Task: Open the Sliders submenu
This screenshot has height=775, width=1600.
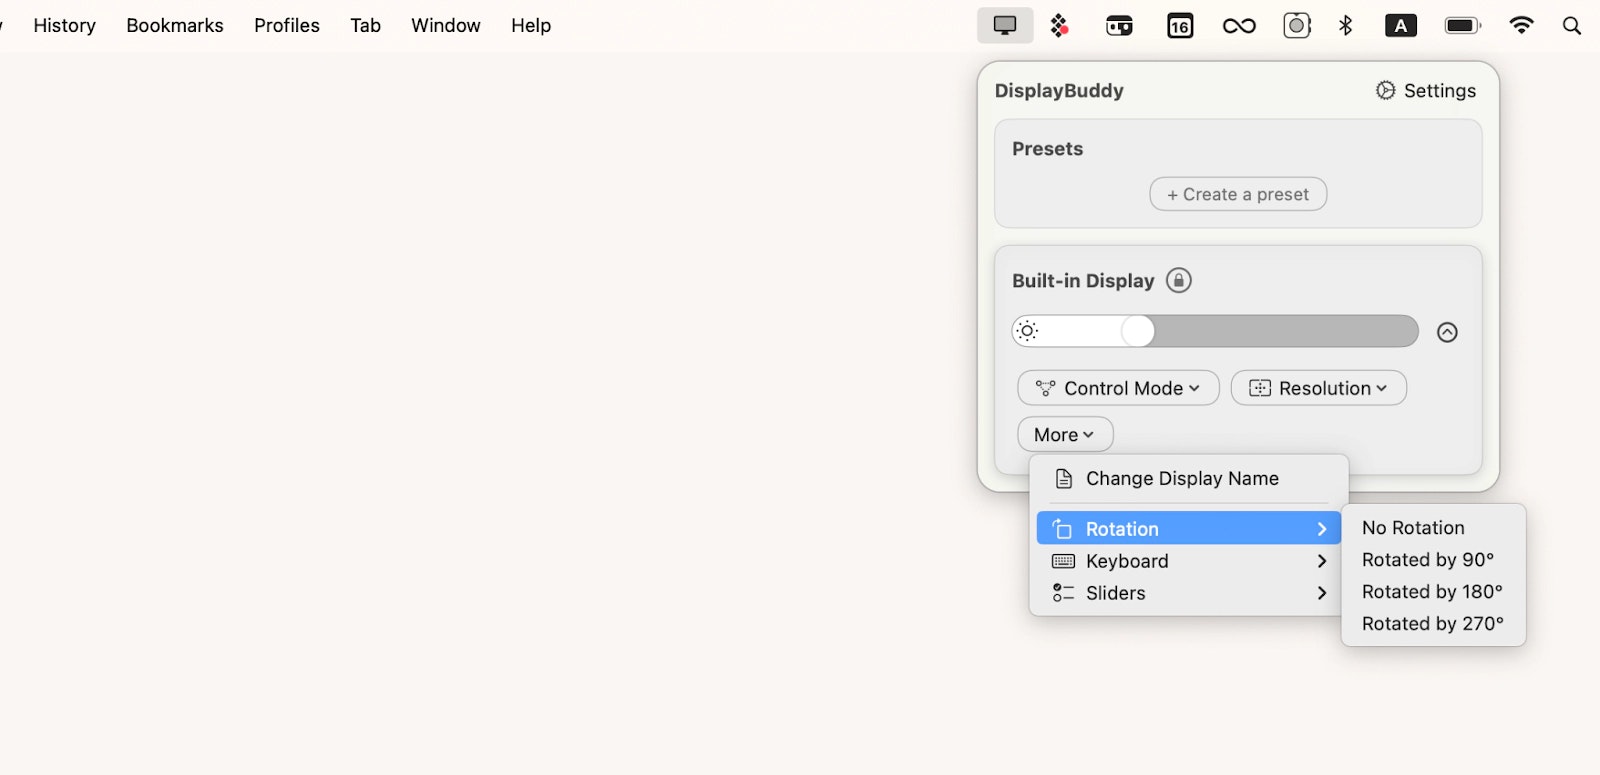Action: tap(1189, 593)
